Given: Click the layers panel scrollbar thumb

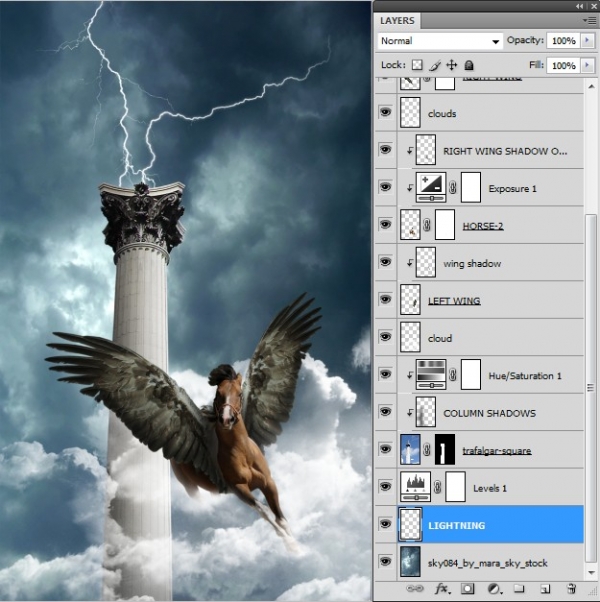Looking at the screenshot, I should click(591, 388).
